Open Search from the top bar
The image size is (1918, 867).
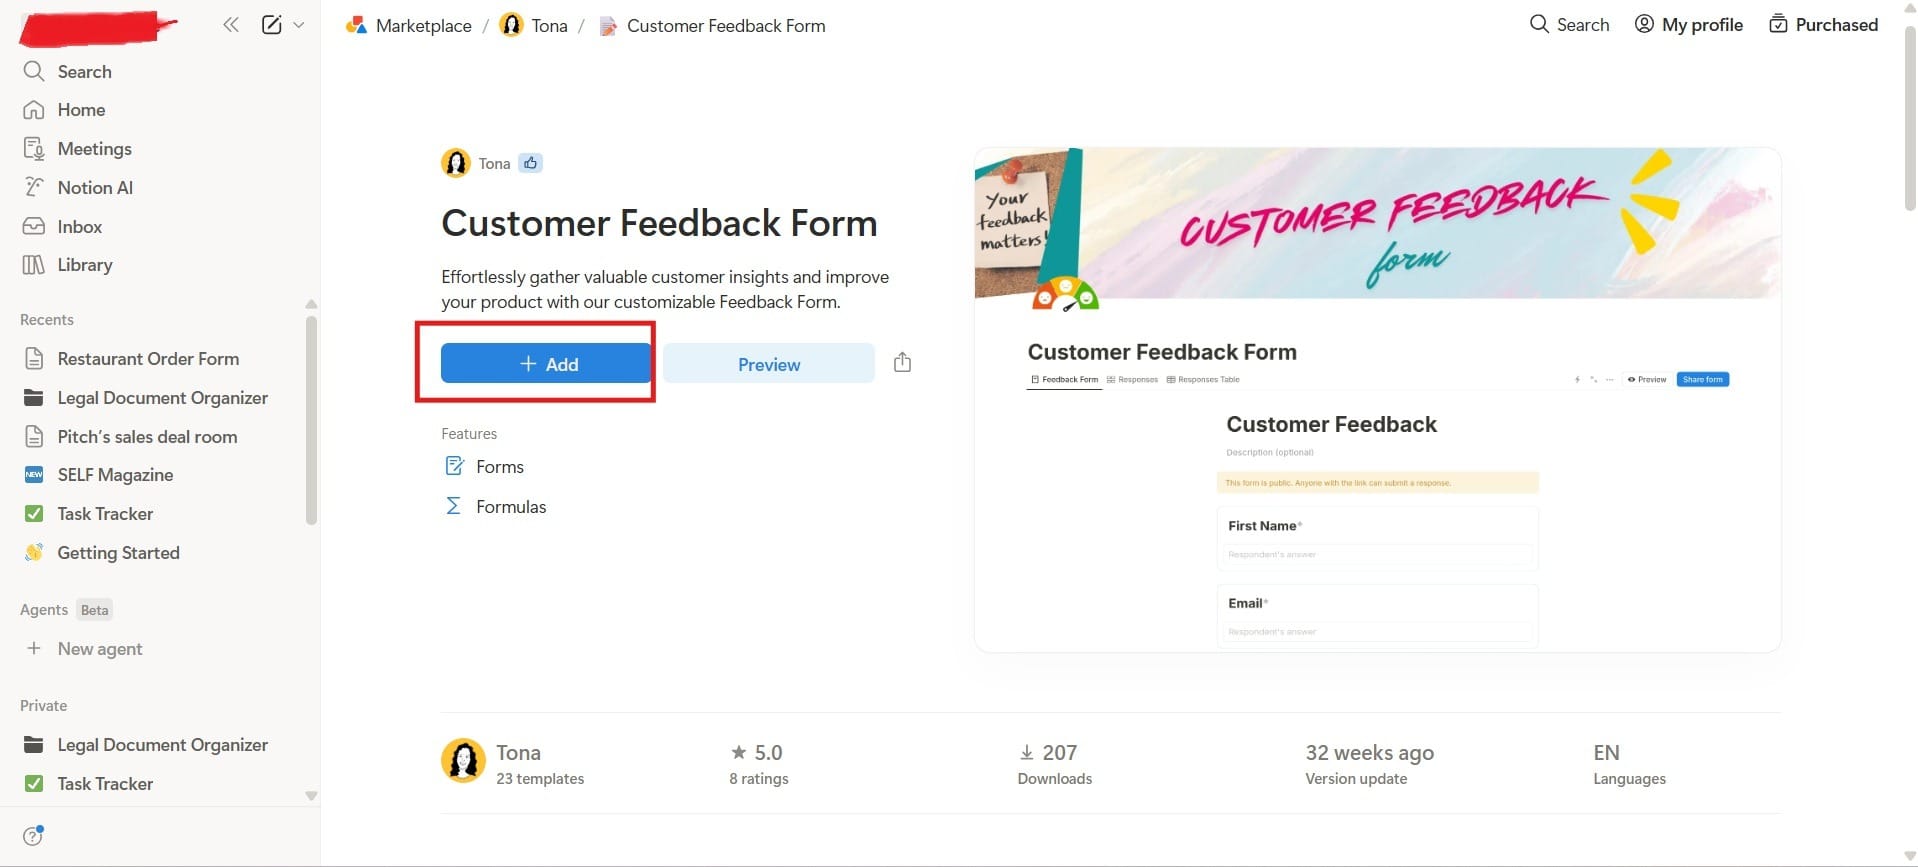[1569, 24]
